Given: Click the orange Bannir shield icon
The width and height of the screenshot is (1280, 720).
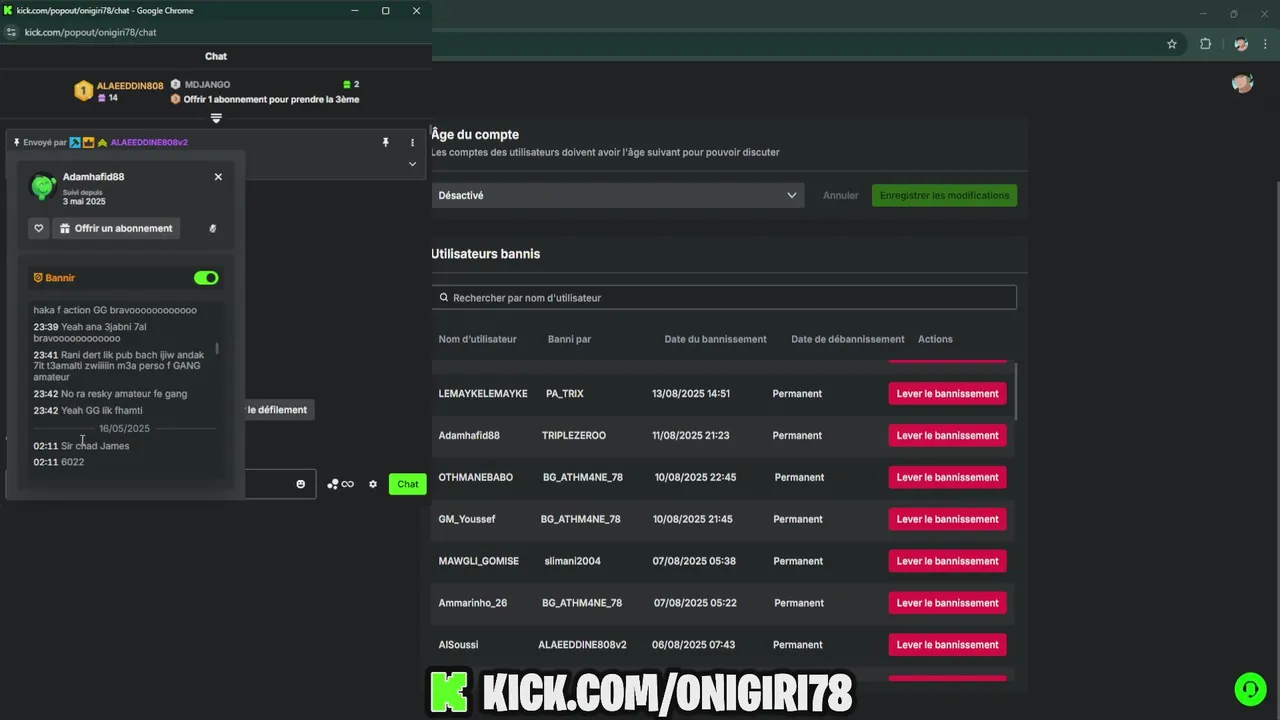Looking at the screenshot, I should [x=38, y=278].
